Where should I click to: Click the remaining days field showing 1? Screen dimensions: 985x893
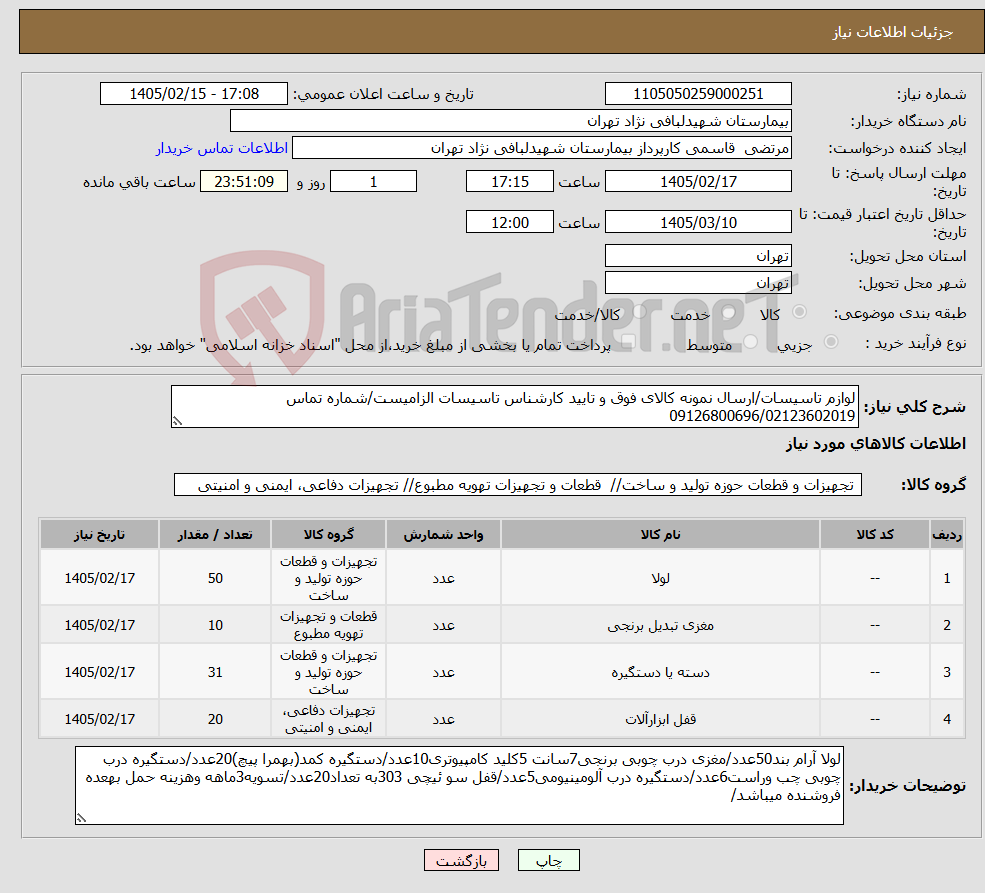point(373,181)
